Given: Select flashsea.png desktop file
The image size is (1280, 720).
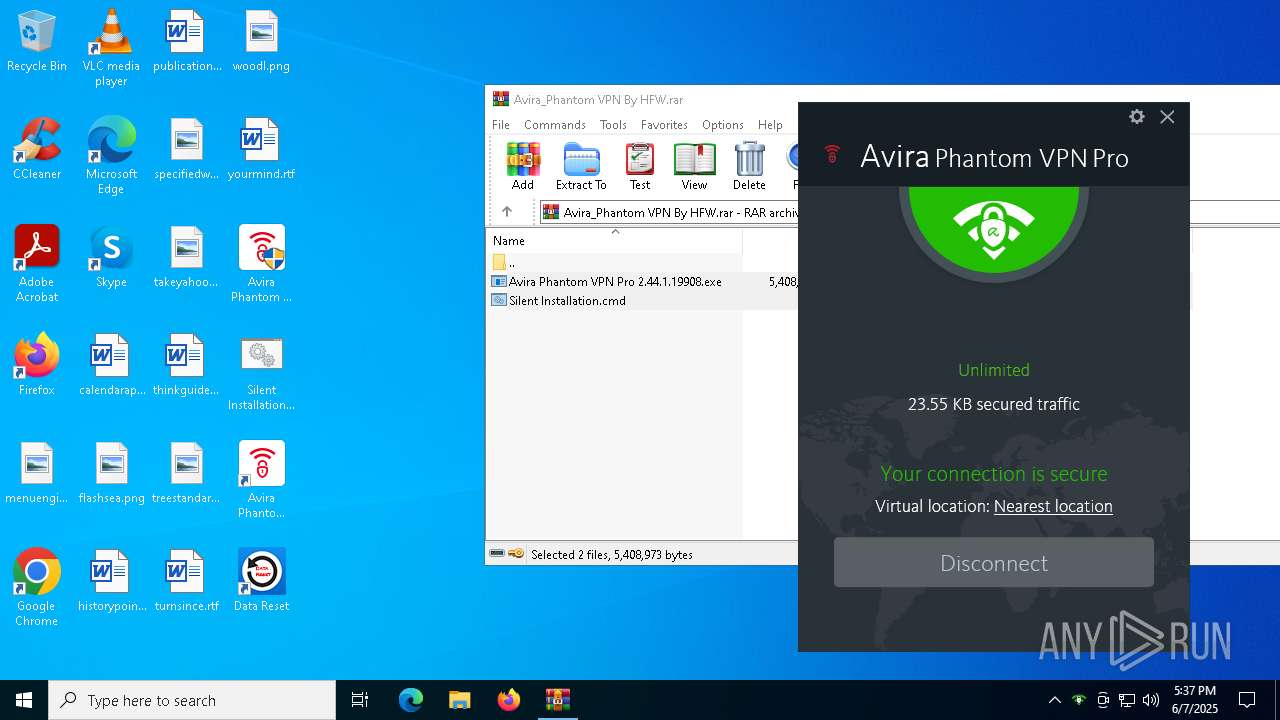Looking at the screenshot, I should 111,473.
